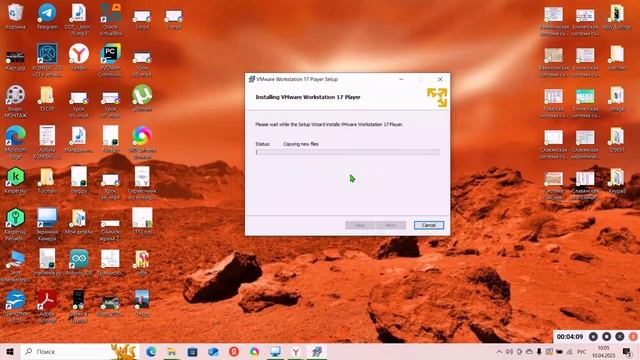Click the greyed-out Next button in Setup

click(391, 225)
